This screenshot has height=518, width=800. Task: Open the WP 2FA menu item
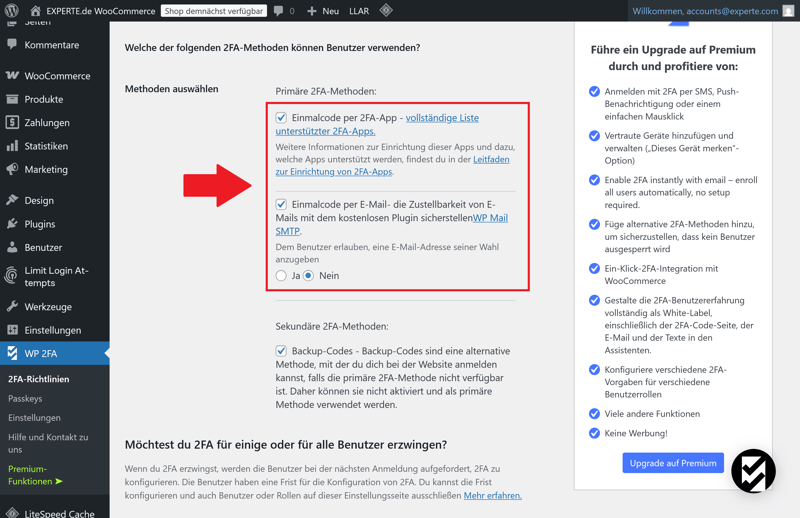coord(55,353)
